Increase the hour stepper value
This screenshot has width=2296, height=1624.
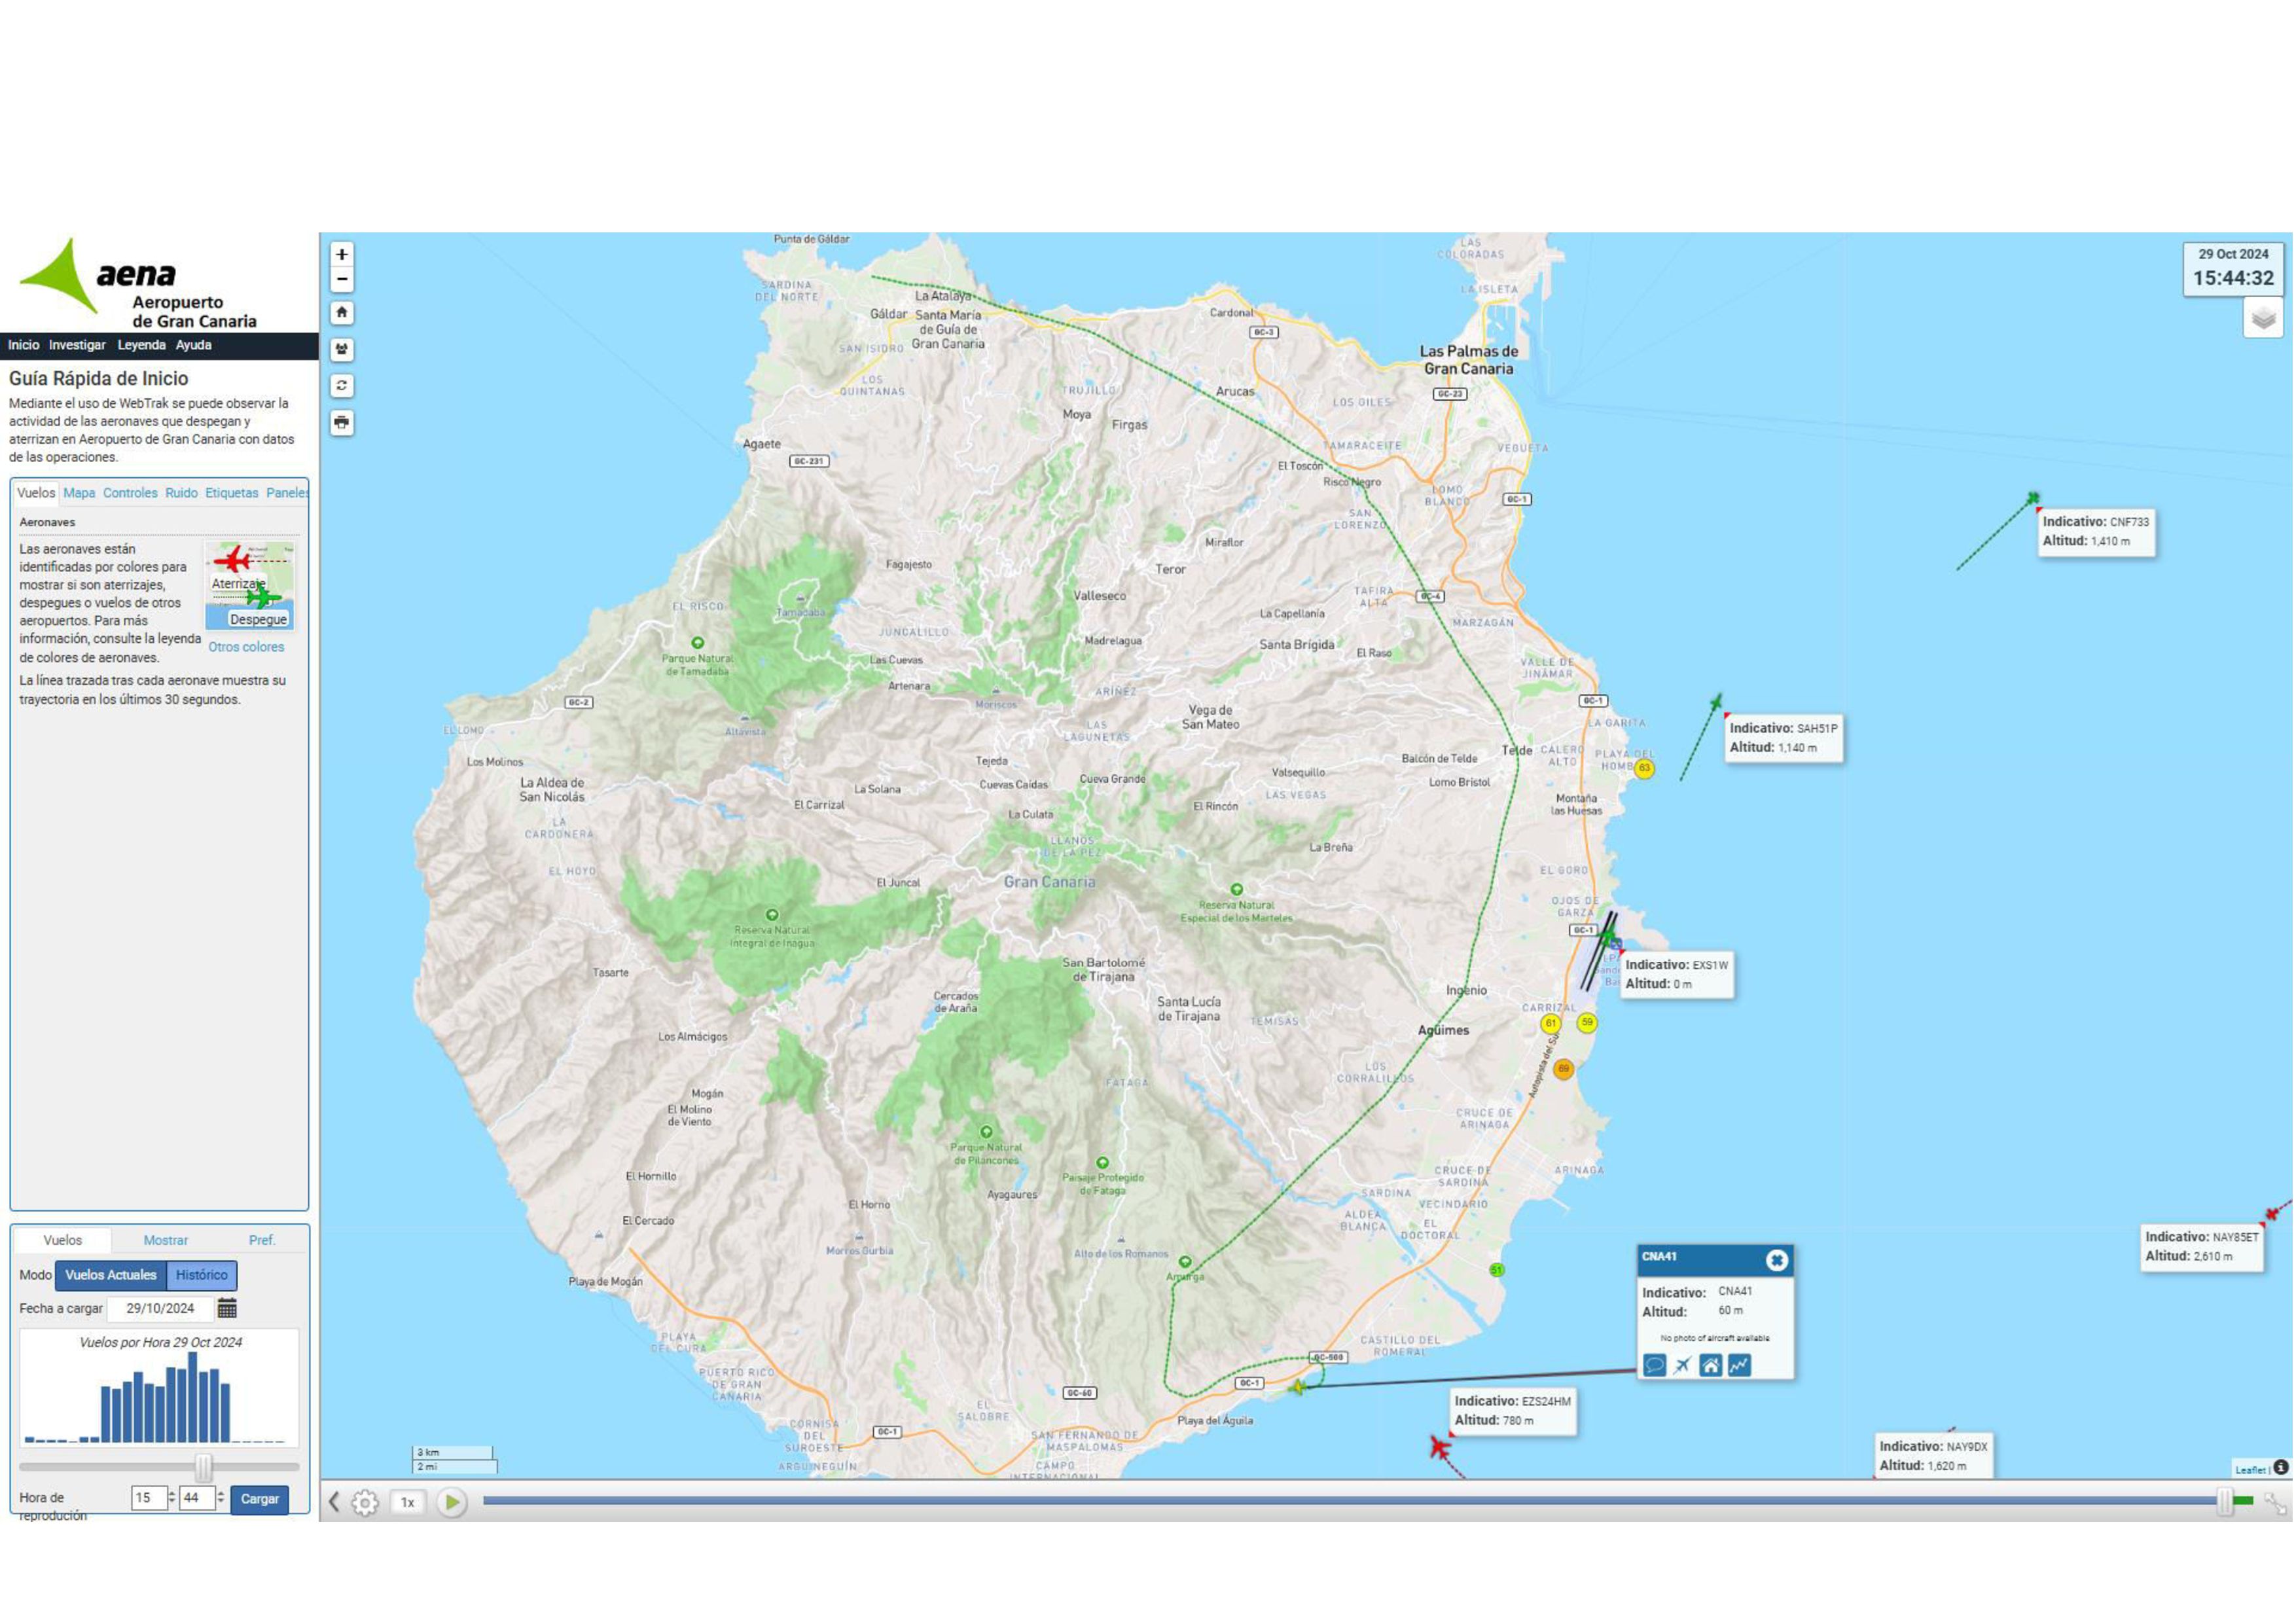(172, 1493)
